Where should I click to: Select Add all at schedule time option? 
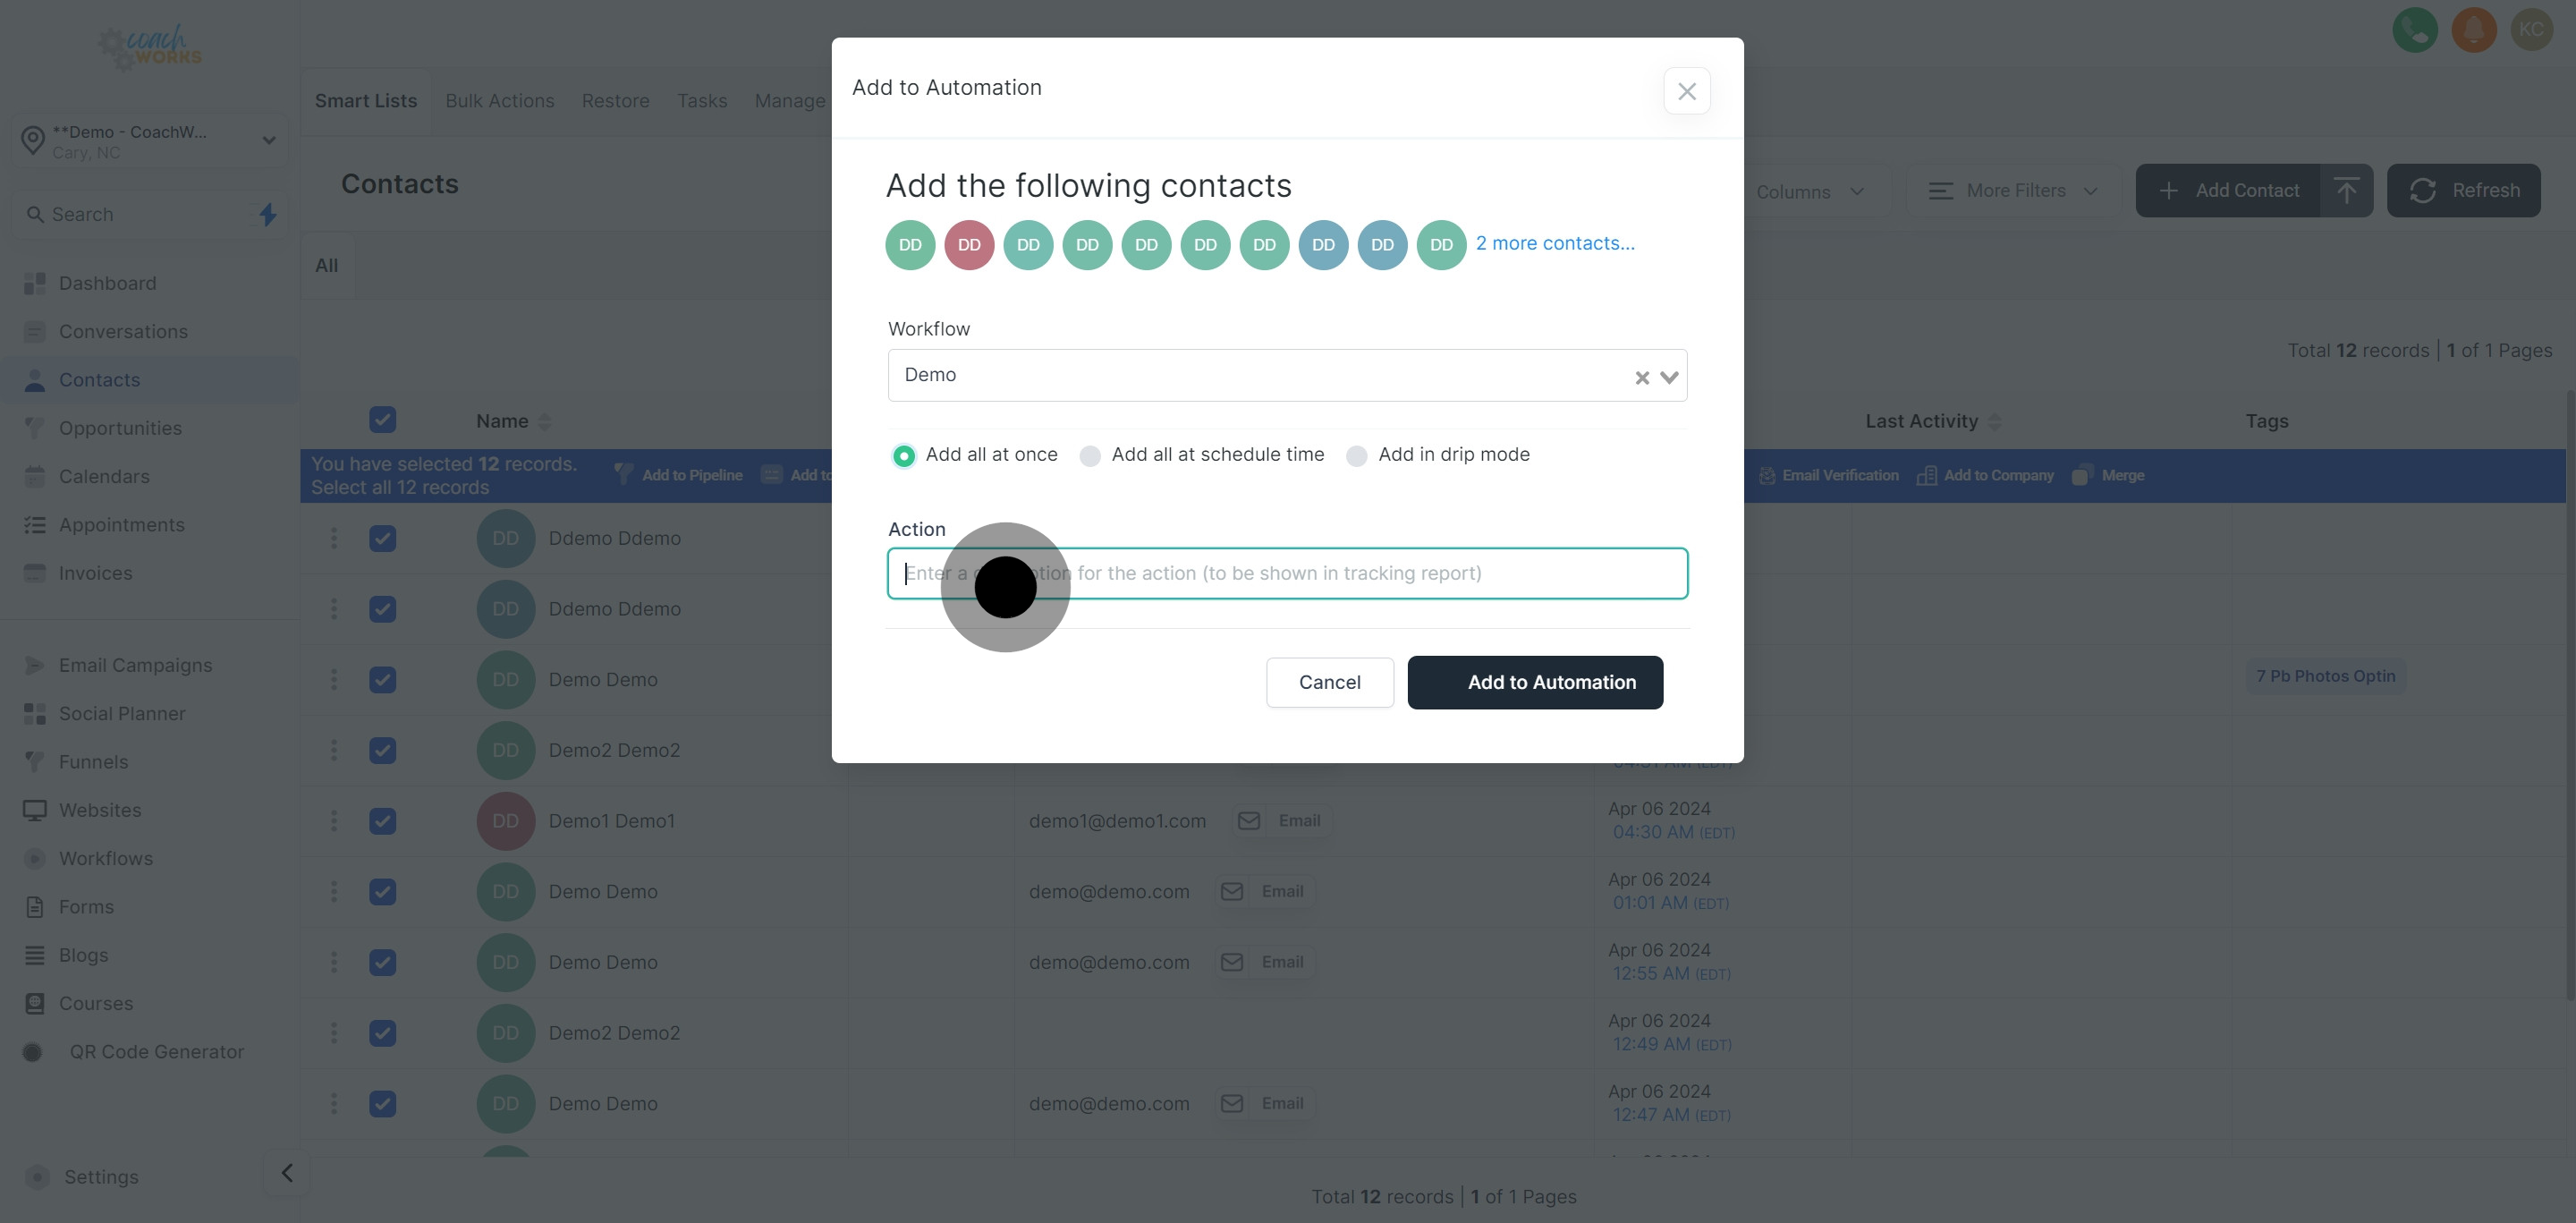[x=1090, y=456]
